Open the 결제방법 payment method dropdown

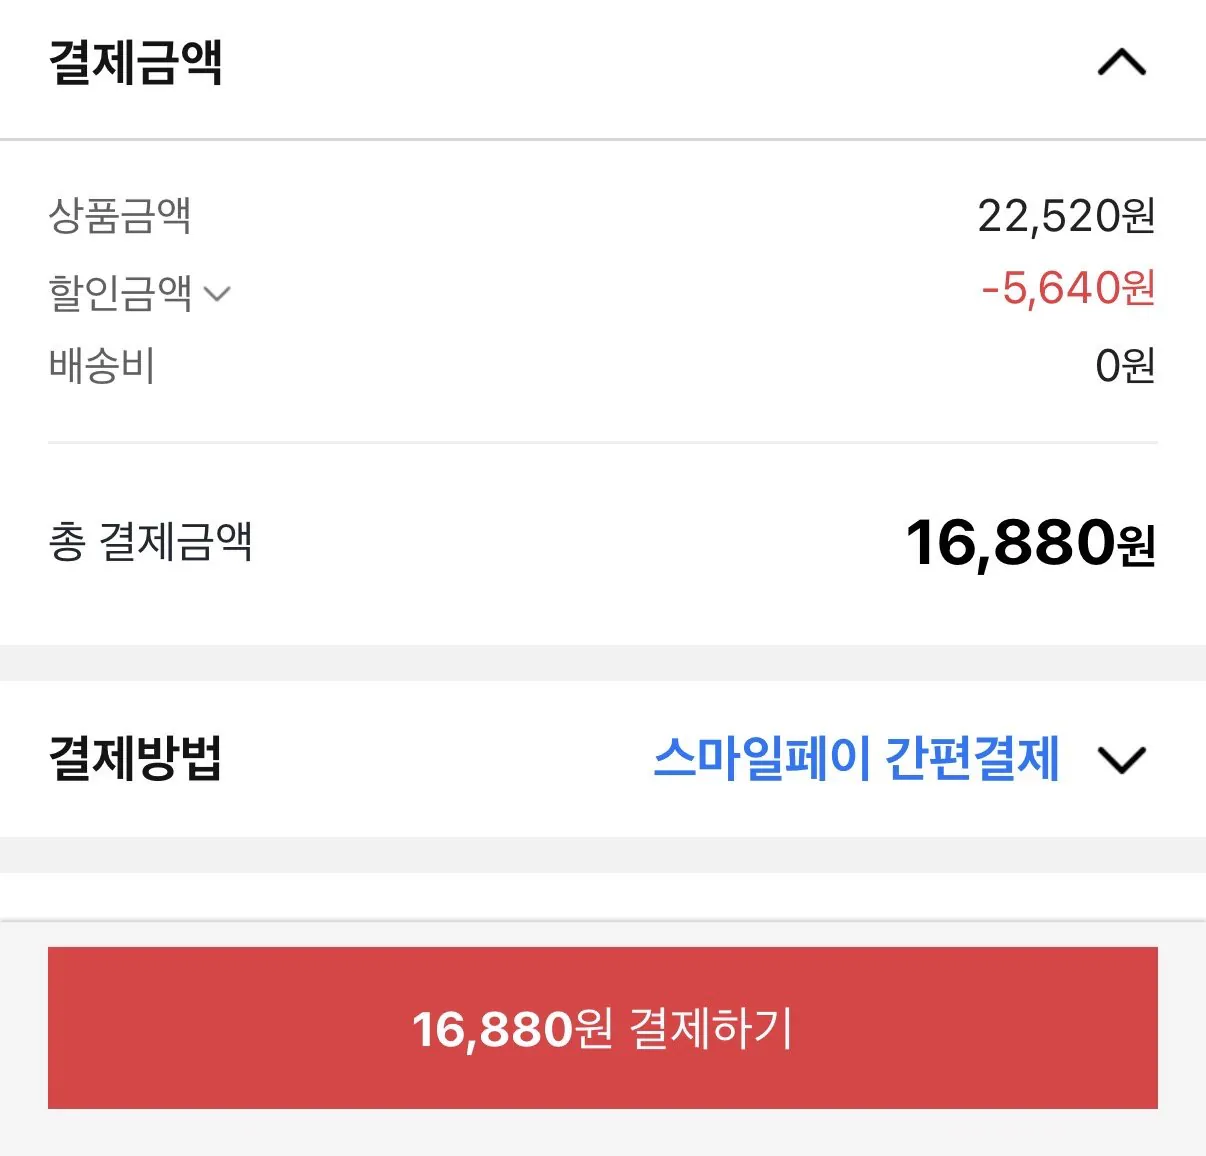tap(1122, 760)
